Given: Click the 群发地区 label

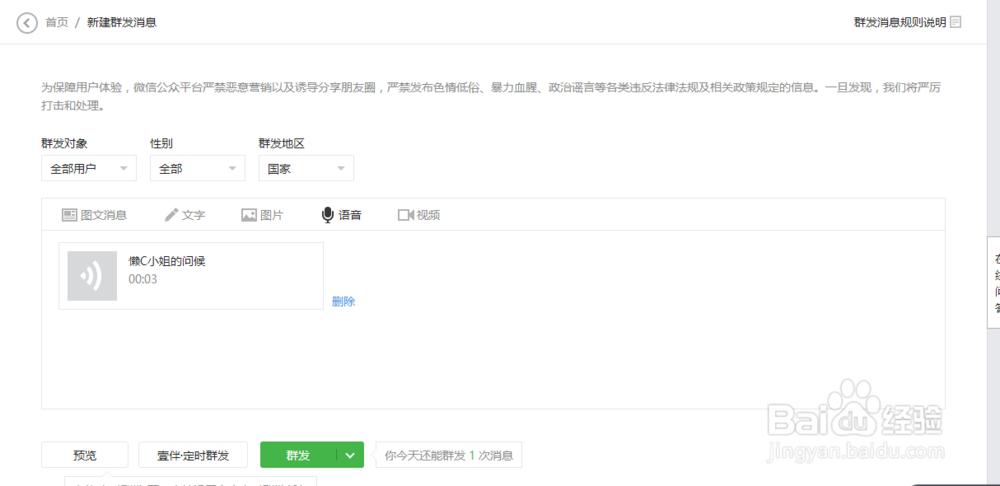Looking at the screenshot, I should pyautogui.click(x=281, y=144).
